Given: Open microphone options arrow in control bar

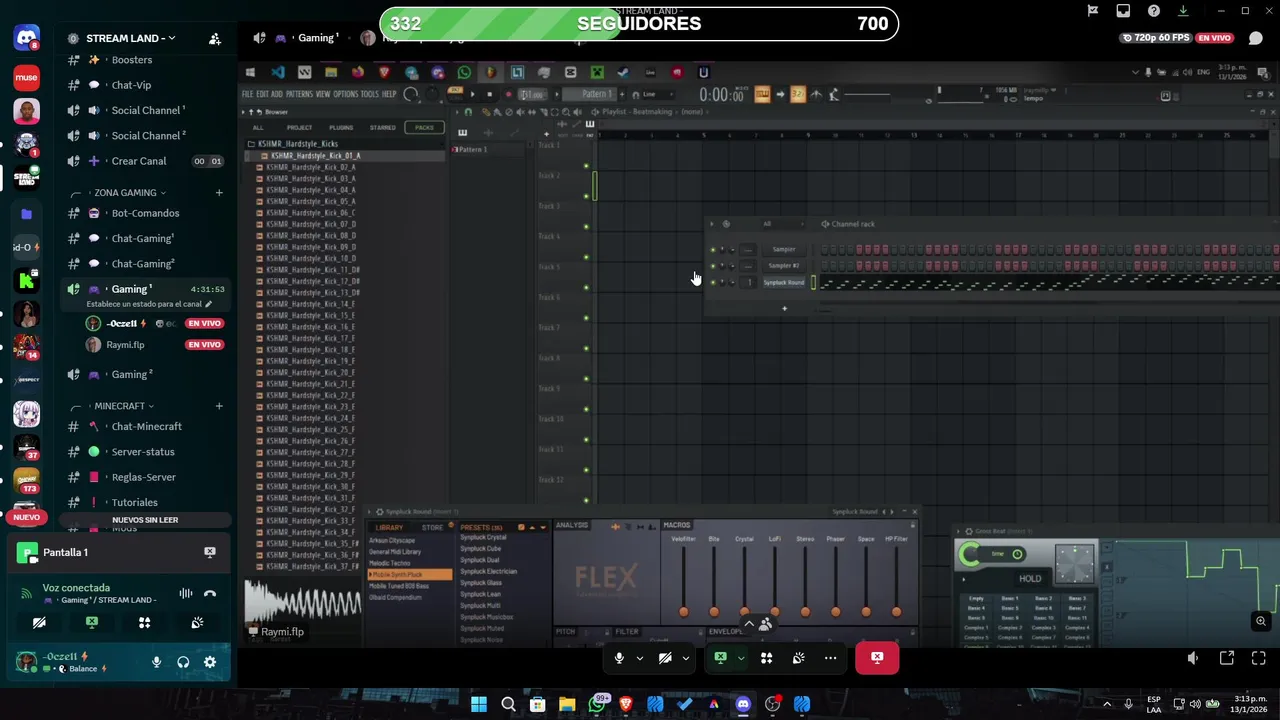Looking at the screenshot, I should click(640, 658).
